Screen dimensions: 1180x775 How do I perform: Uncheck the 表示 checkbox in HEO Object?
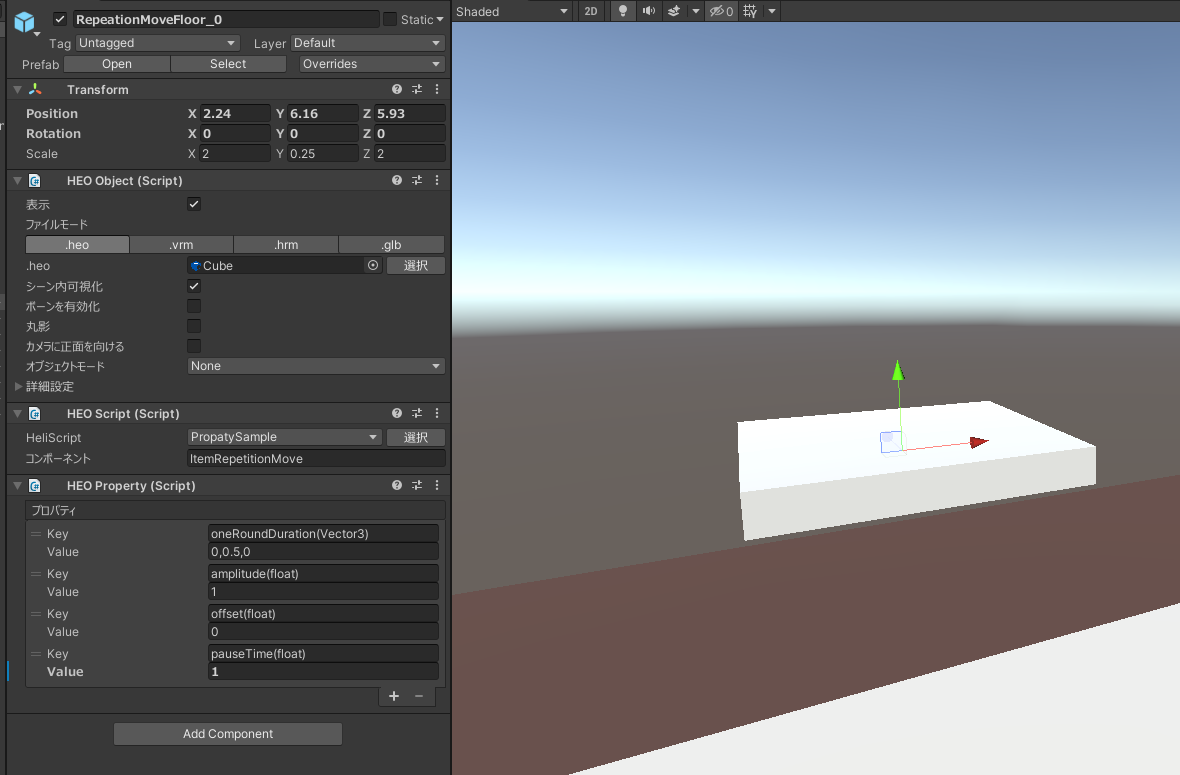pos(193,204)
